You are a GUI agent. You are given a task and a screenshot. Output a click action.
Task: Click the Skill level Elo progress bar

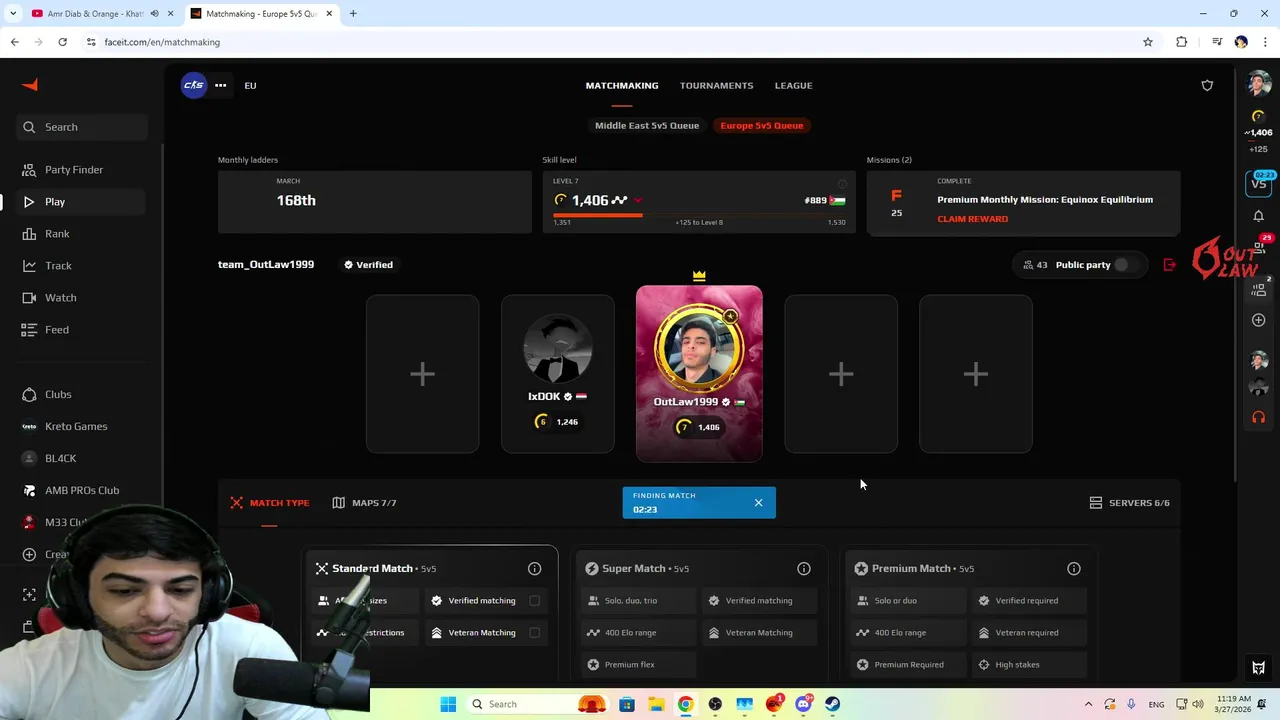pos(699,215)
